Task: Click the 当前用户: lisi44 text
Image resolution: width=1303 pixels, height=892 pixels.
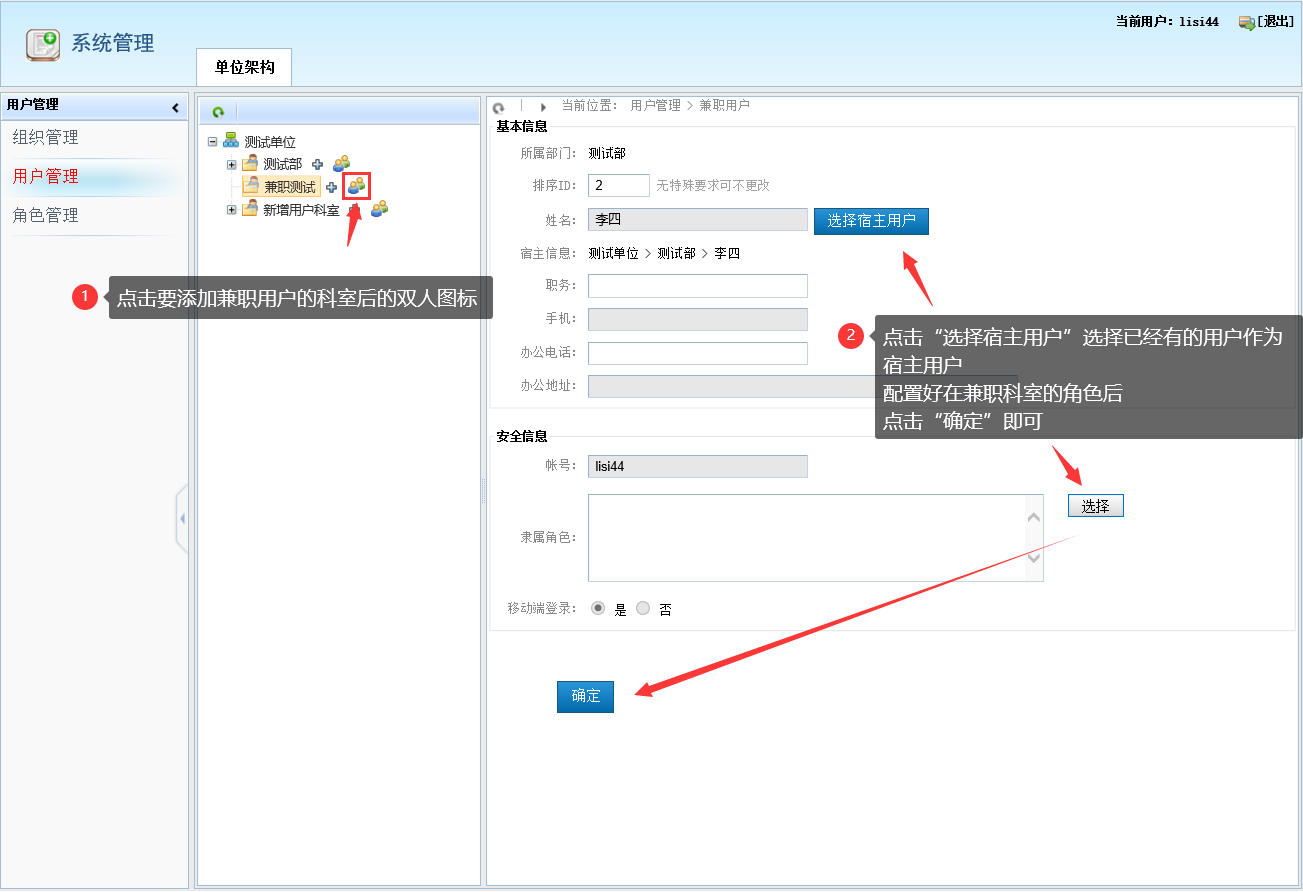Action: [x=1167, y=22]
